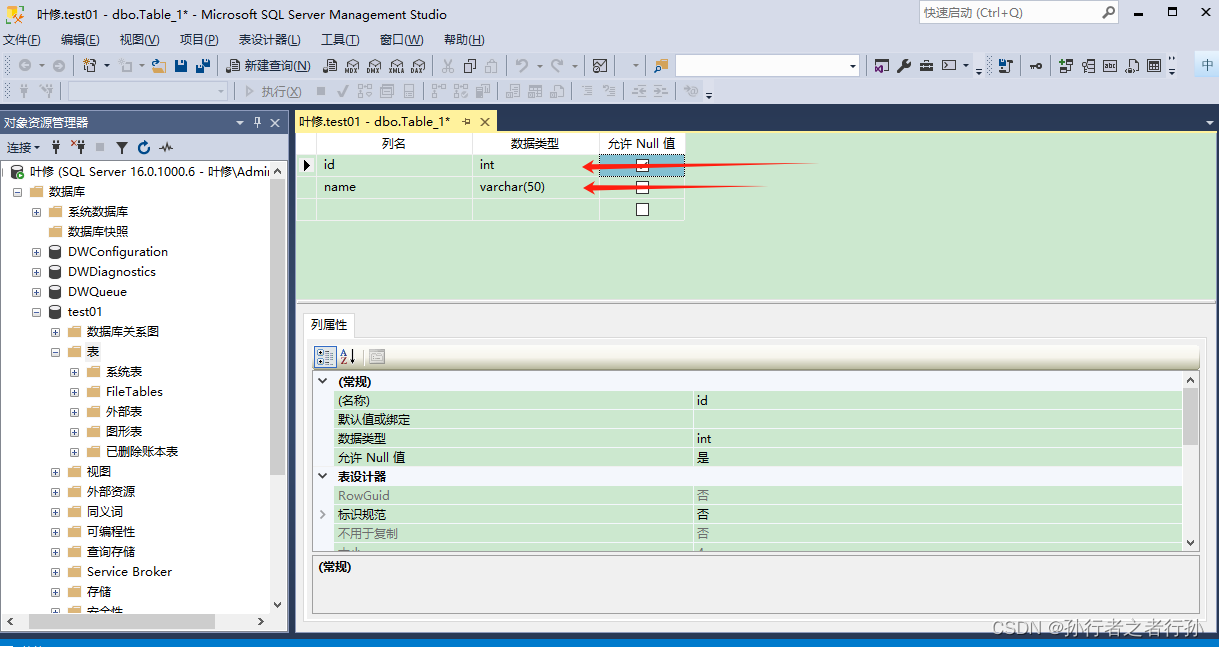Open a DAX query from the toolbar
The width and height of the screenshot is (1219, 647).
pyautogui.click(x=420, y=66)
